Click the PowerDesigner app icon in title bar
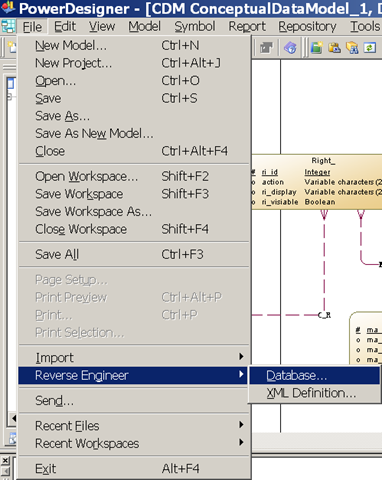 pyautogui.click(x=8, y=7)
